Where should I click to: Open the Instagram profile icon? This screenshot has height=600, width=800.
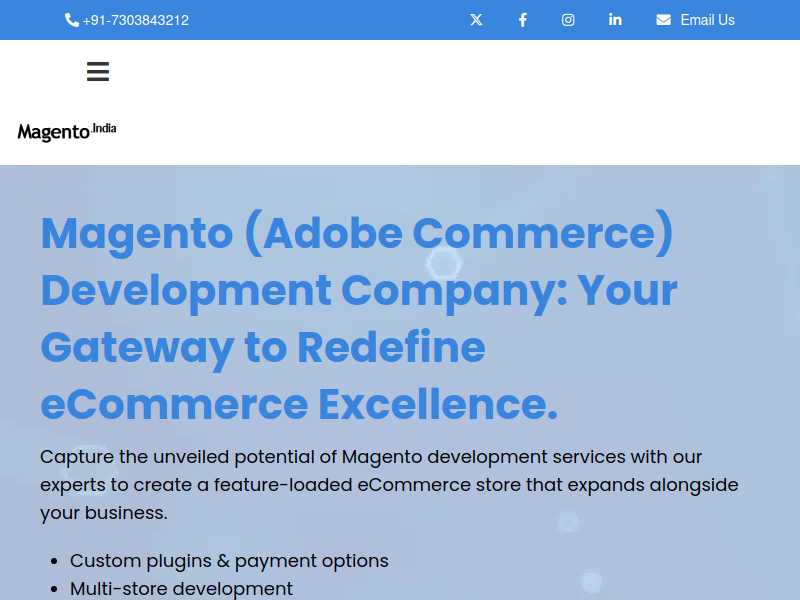[x=568, y=20]
